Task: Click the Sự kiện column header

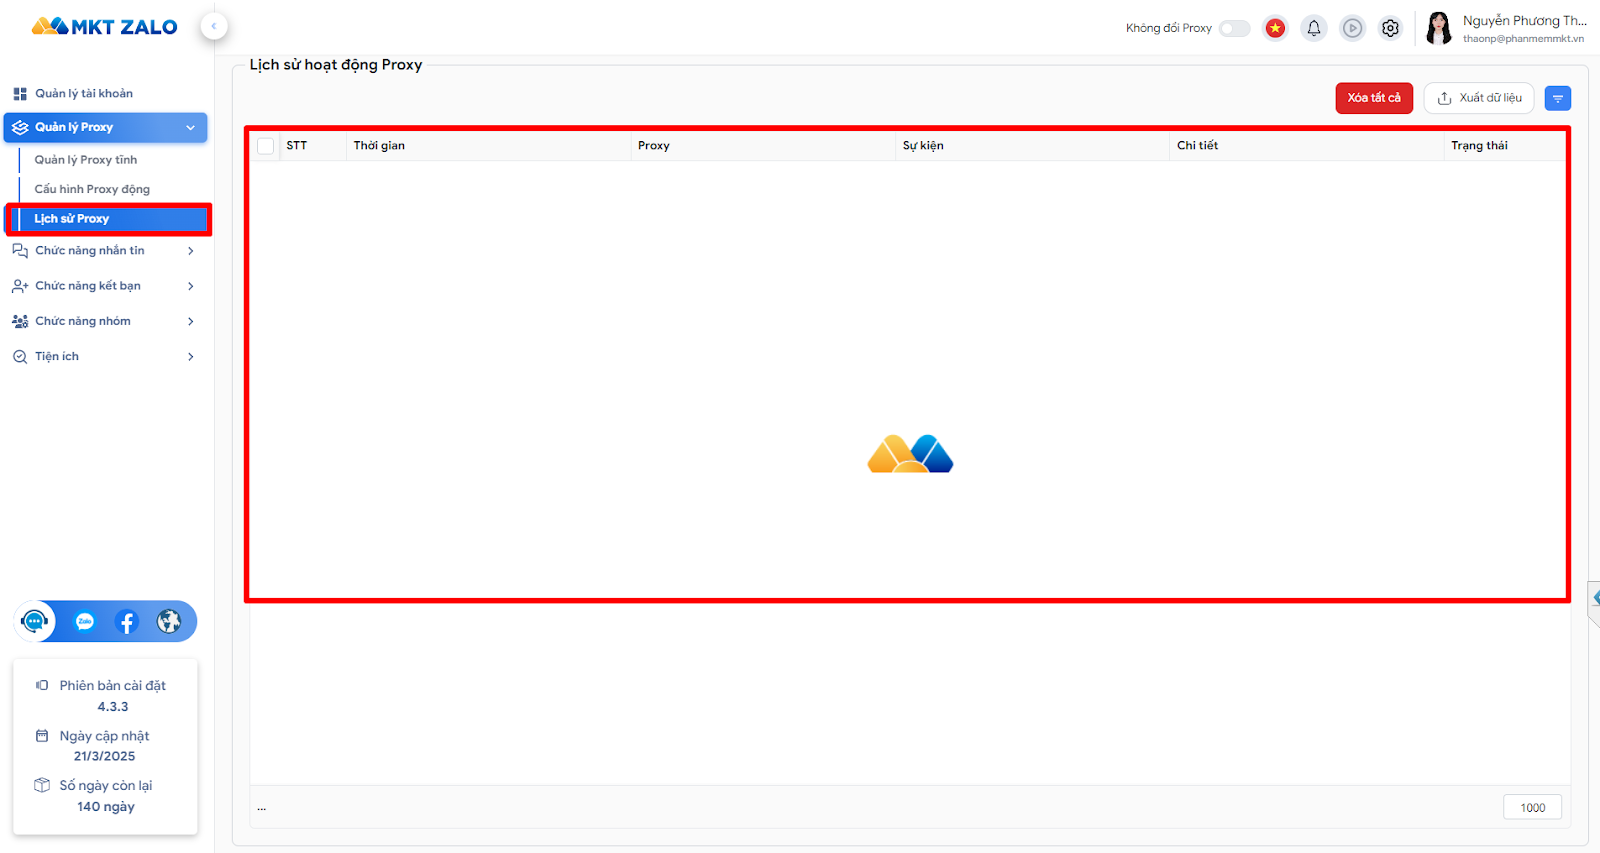Action: (923, 146)
